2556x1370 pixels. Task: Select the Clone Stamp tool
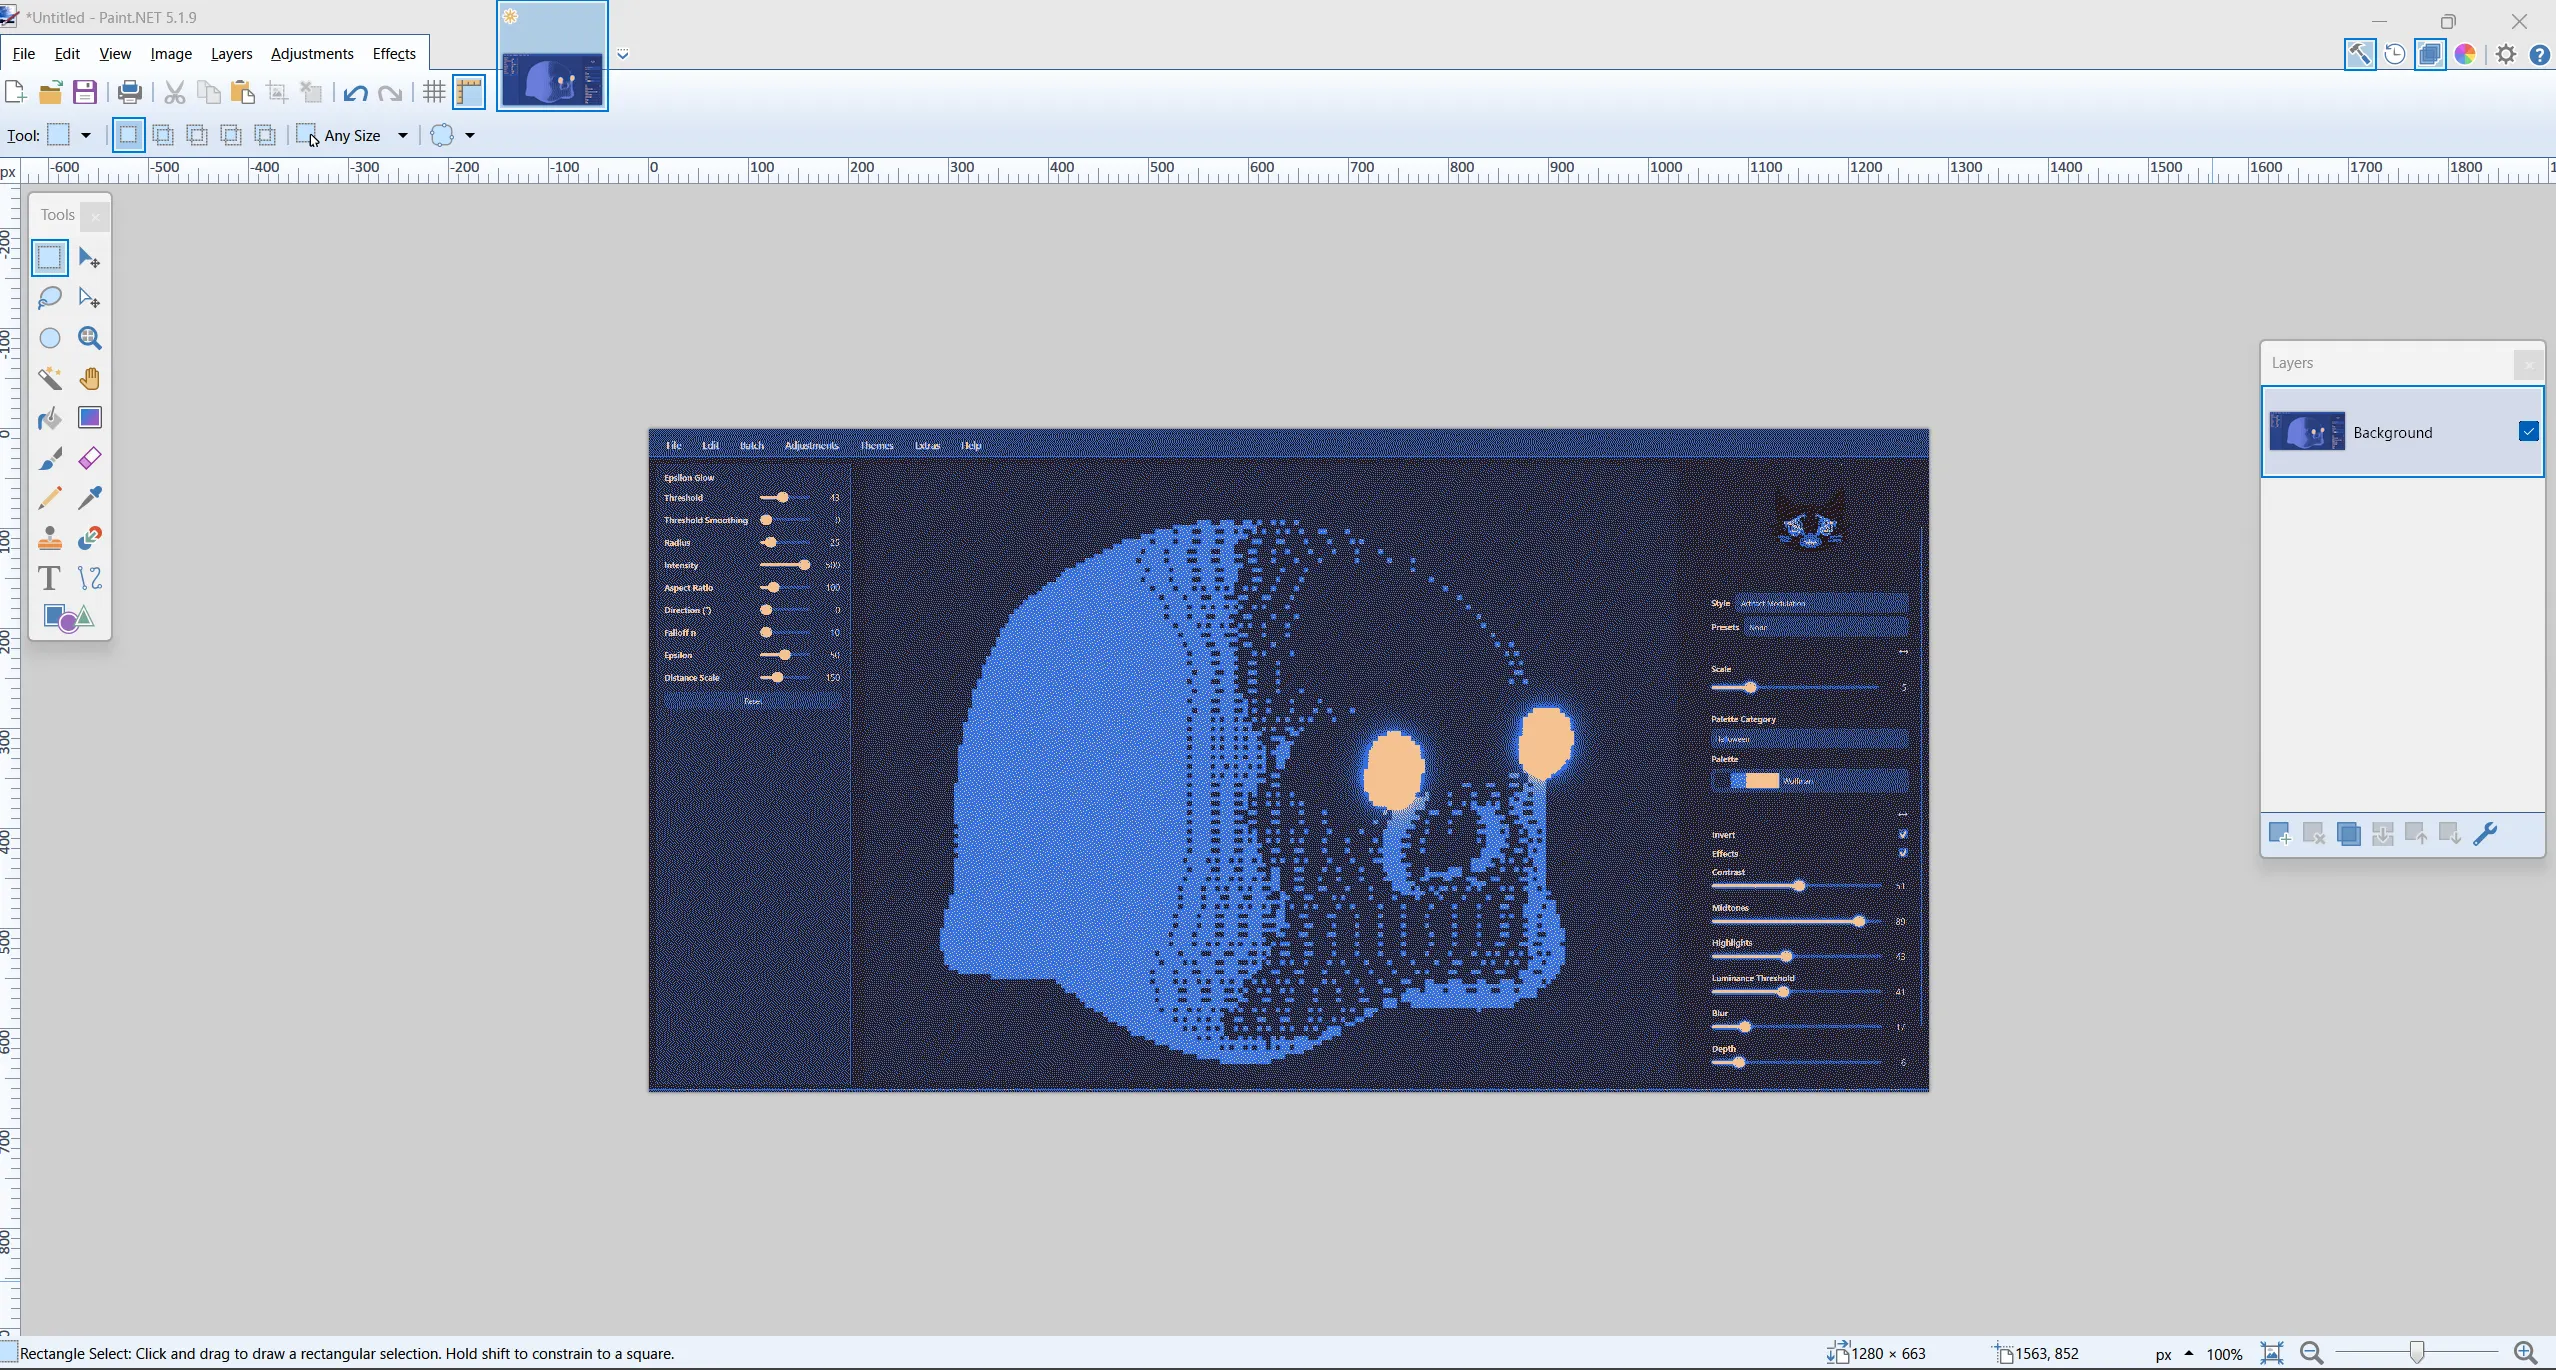49,538
